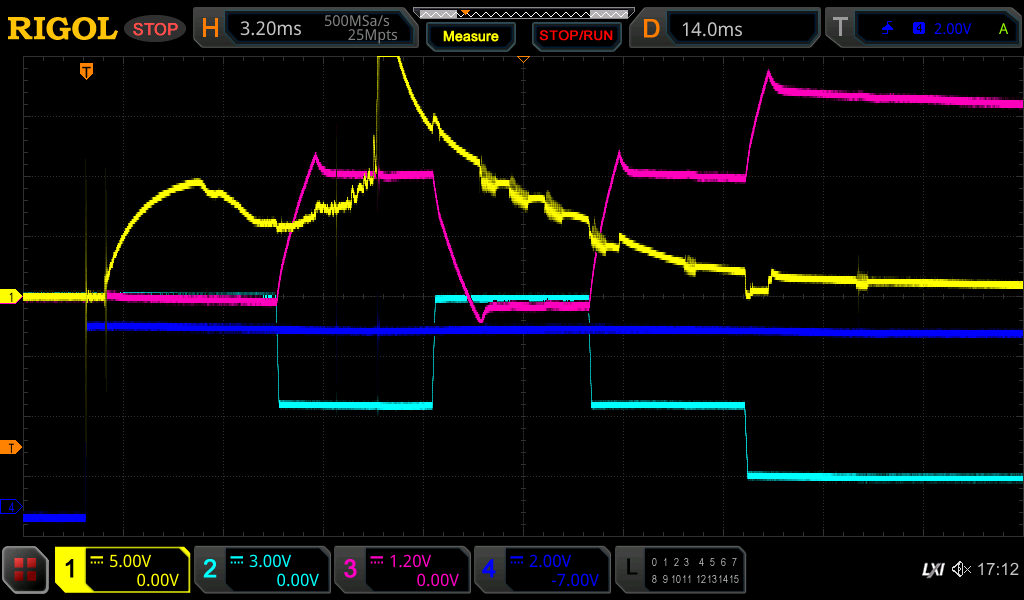Open the function navigation menu icon
1024x600 pixels.
point(26,570)
